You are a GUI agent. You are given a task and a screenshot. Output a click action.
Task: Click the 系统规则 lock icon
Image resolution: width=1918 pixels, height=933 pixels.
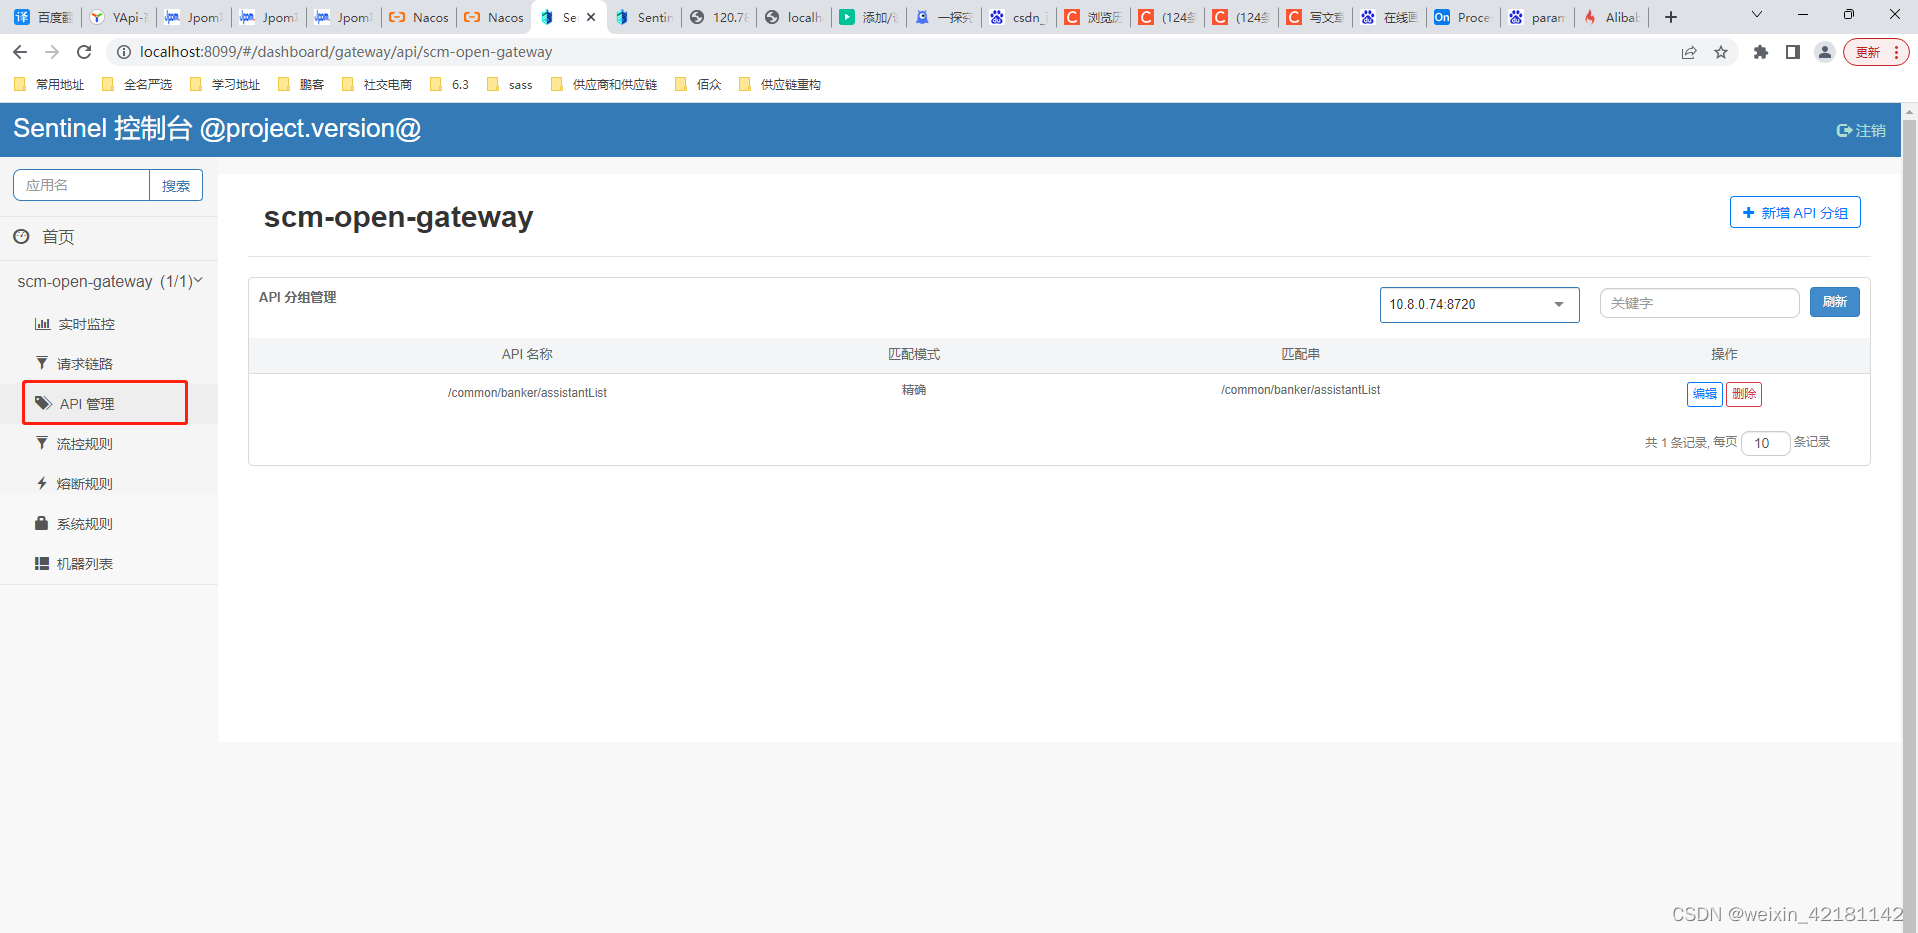(x=42, y=523)
